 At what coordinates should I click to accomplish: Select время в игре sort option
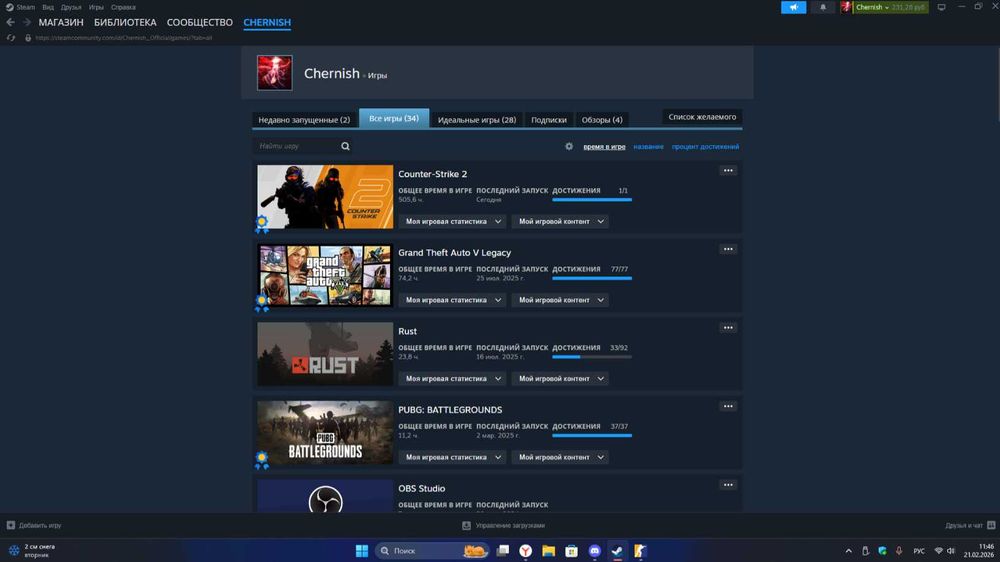(604, 147)
